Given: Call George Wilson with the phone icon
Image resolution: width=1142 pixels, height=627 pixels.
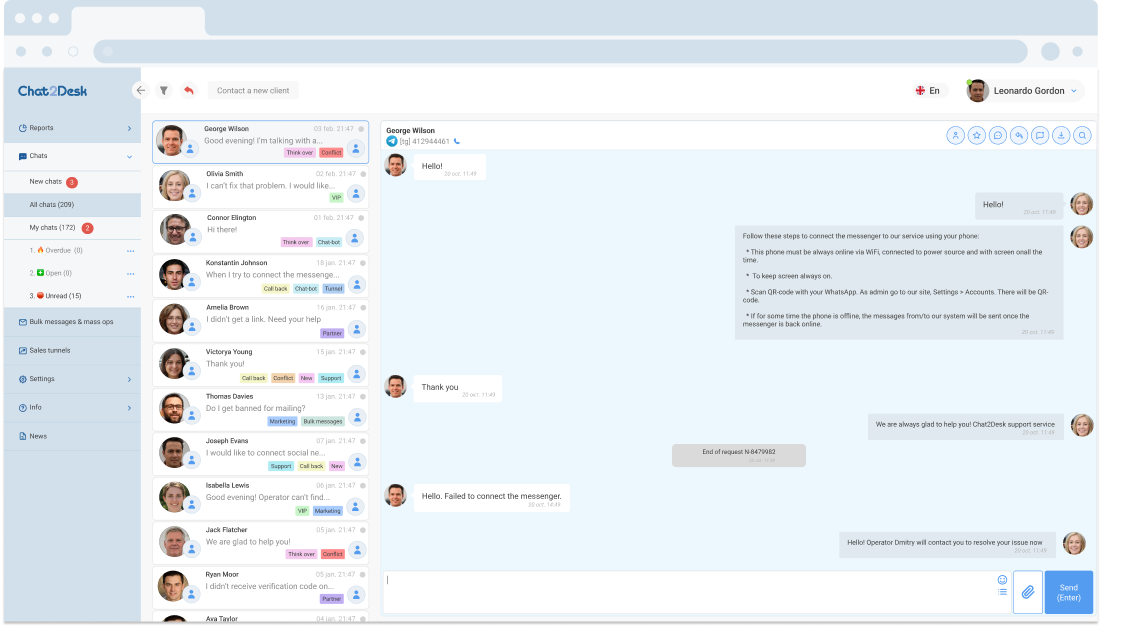Looking at the screenshot, I should (456, 141).
